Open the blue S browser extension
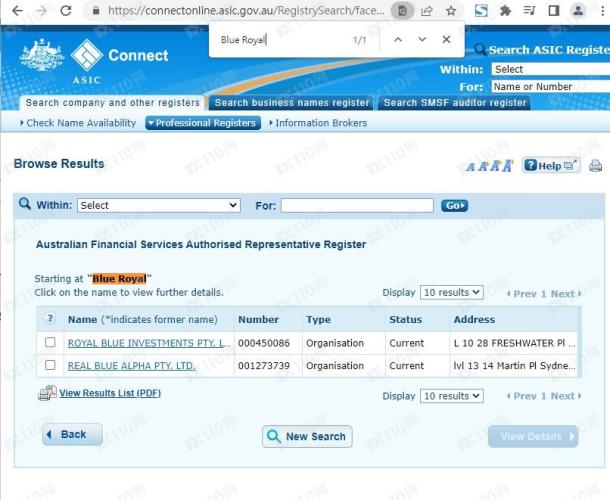Image resolution: width=610 pixels, height=500 pixels. [481, 11]
